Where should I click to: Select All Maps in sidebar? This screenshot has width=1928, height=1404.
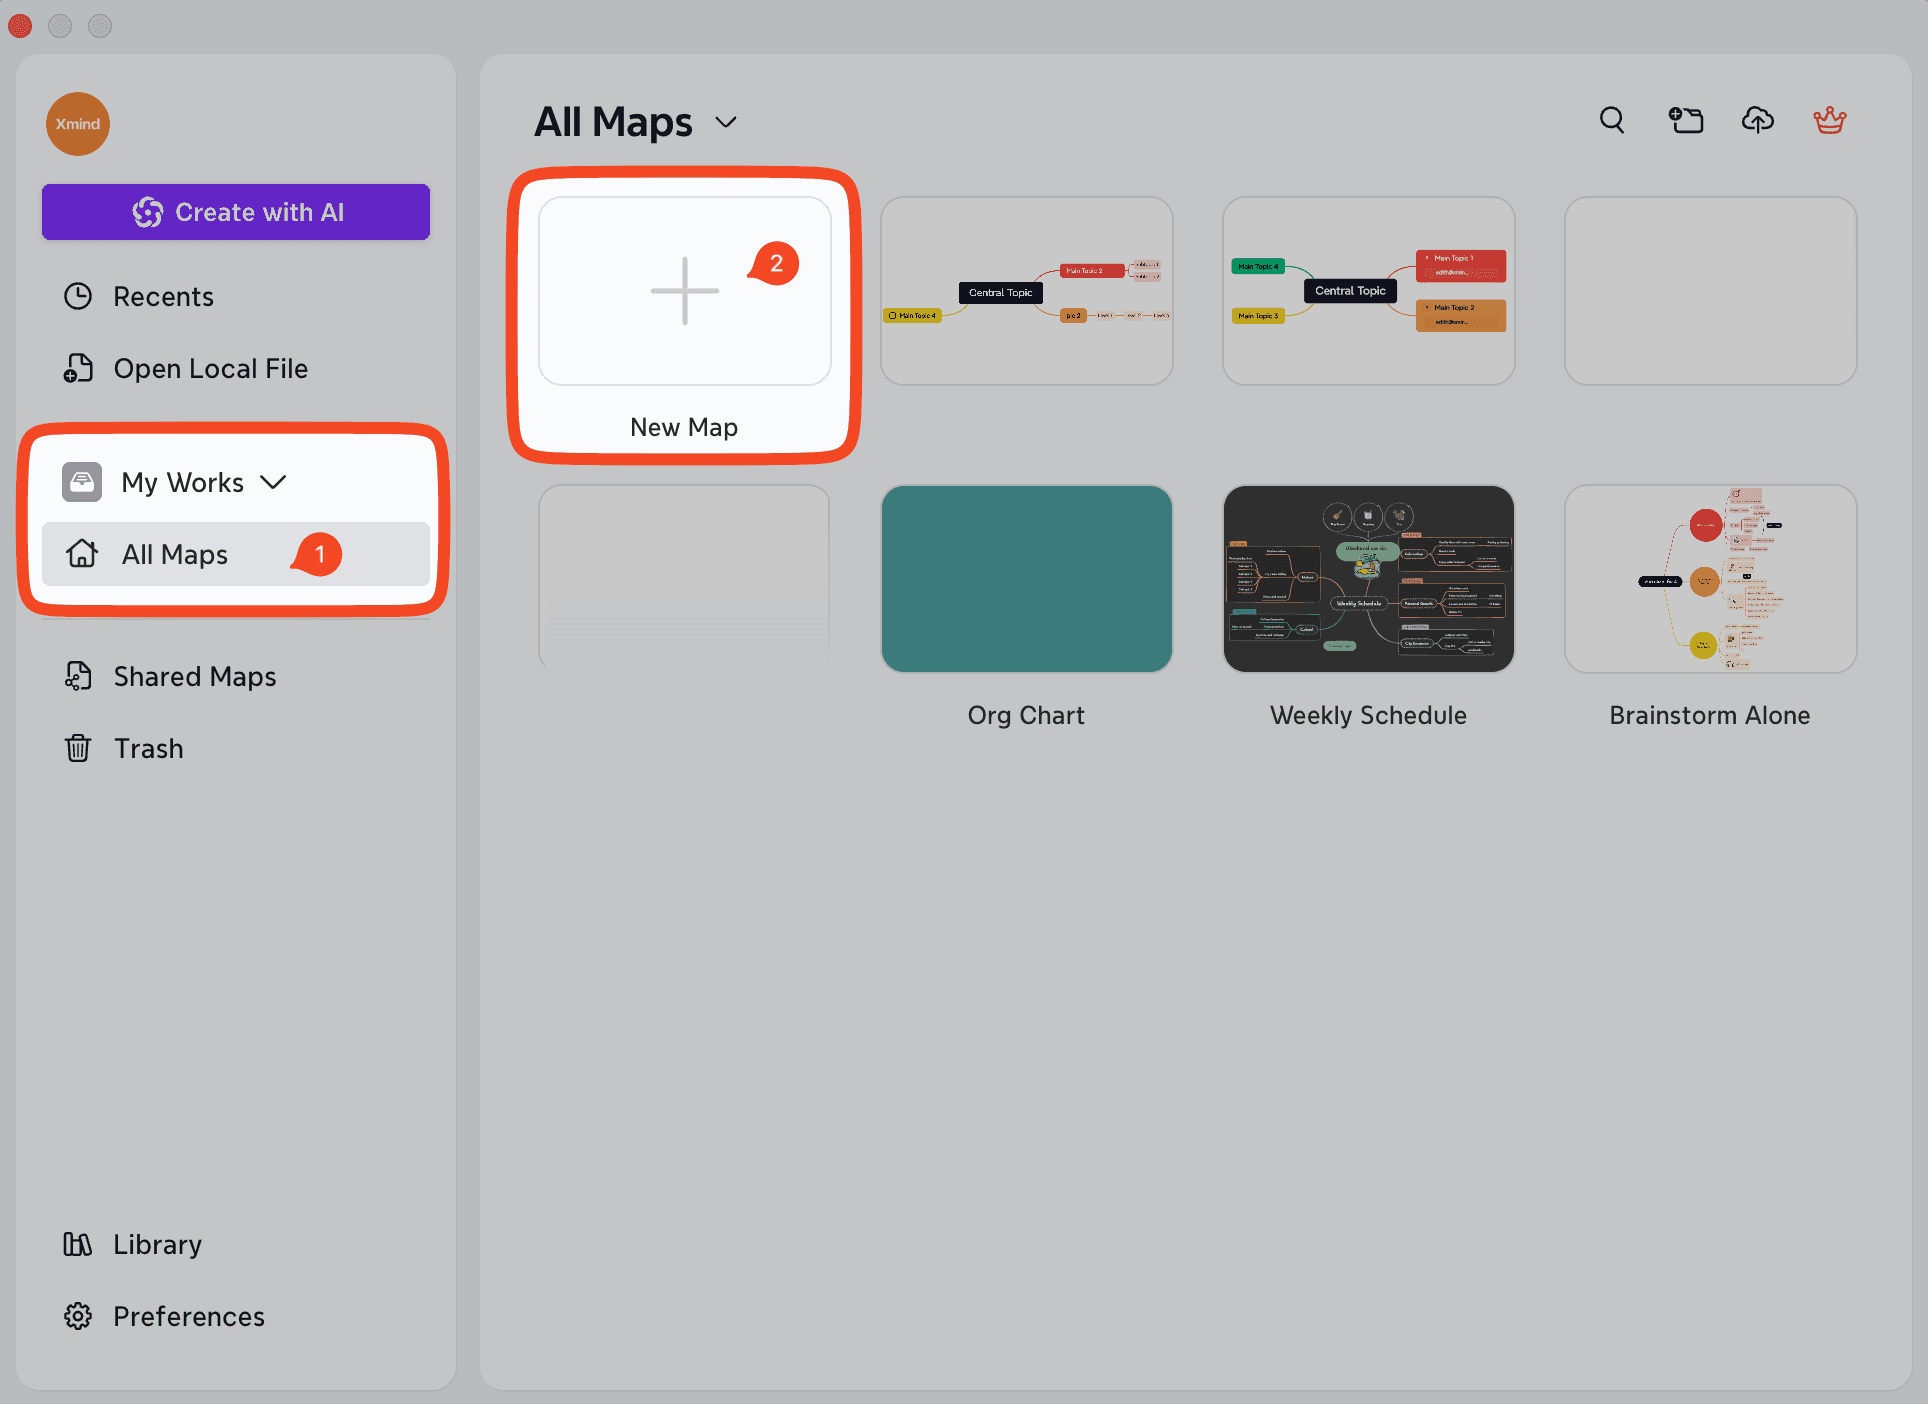175,554
